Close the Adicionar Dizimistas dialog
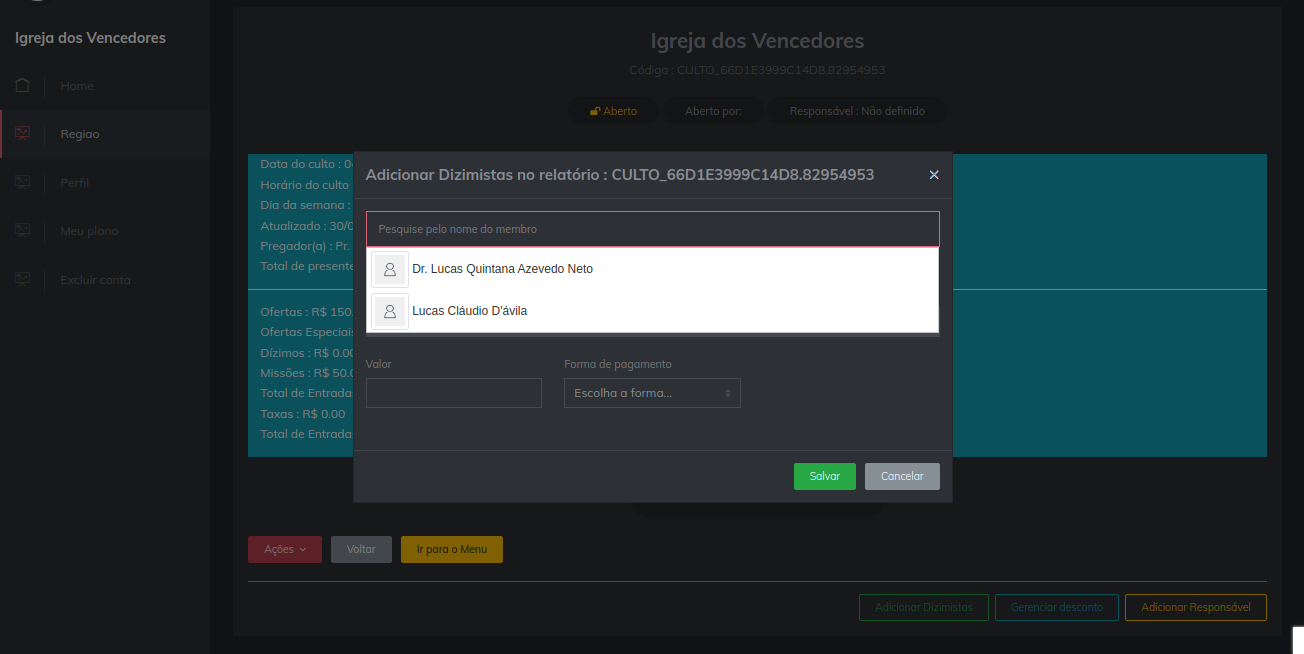 pos(934,175)
